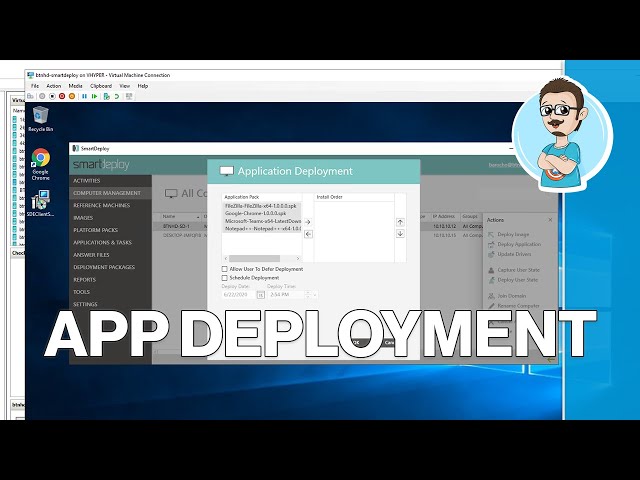
Task: Open the Action menu
Action: tap(53, 86)
